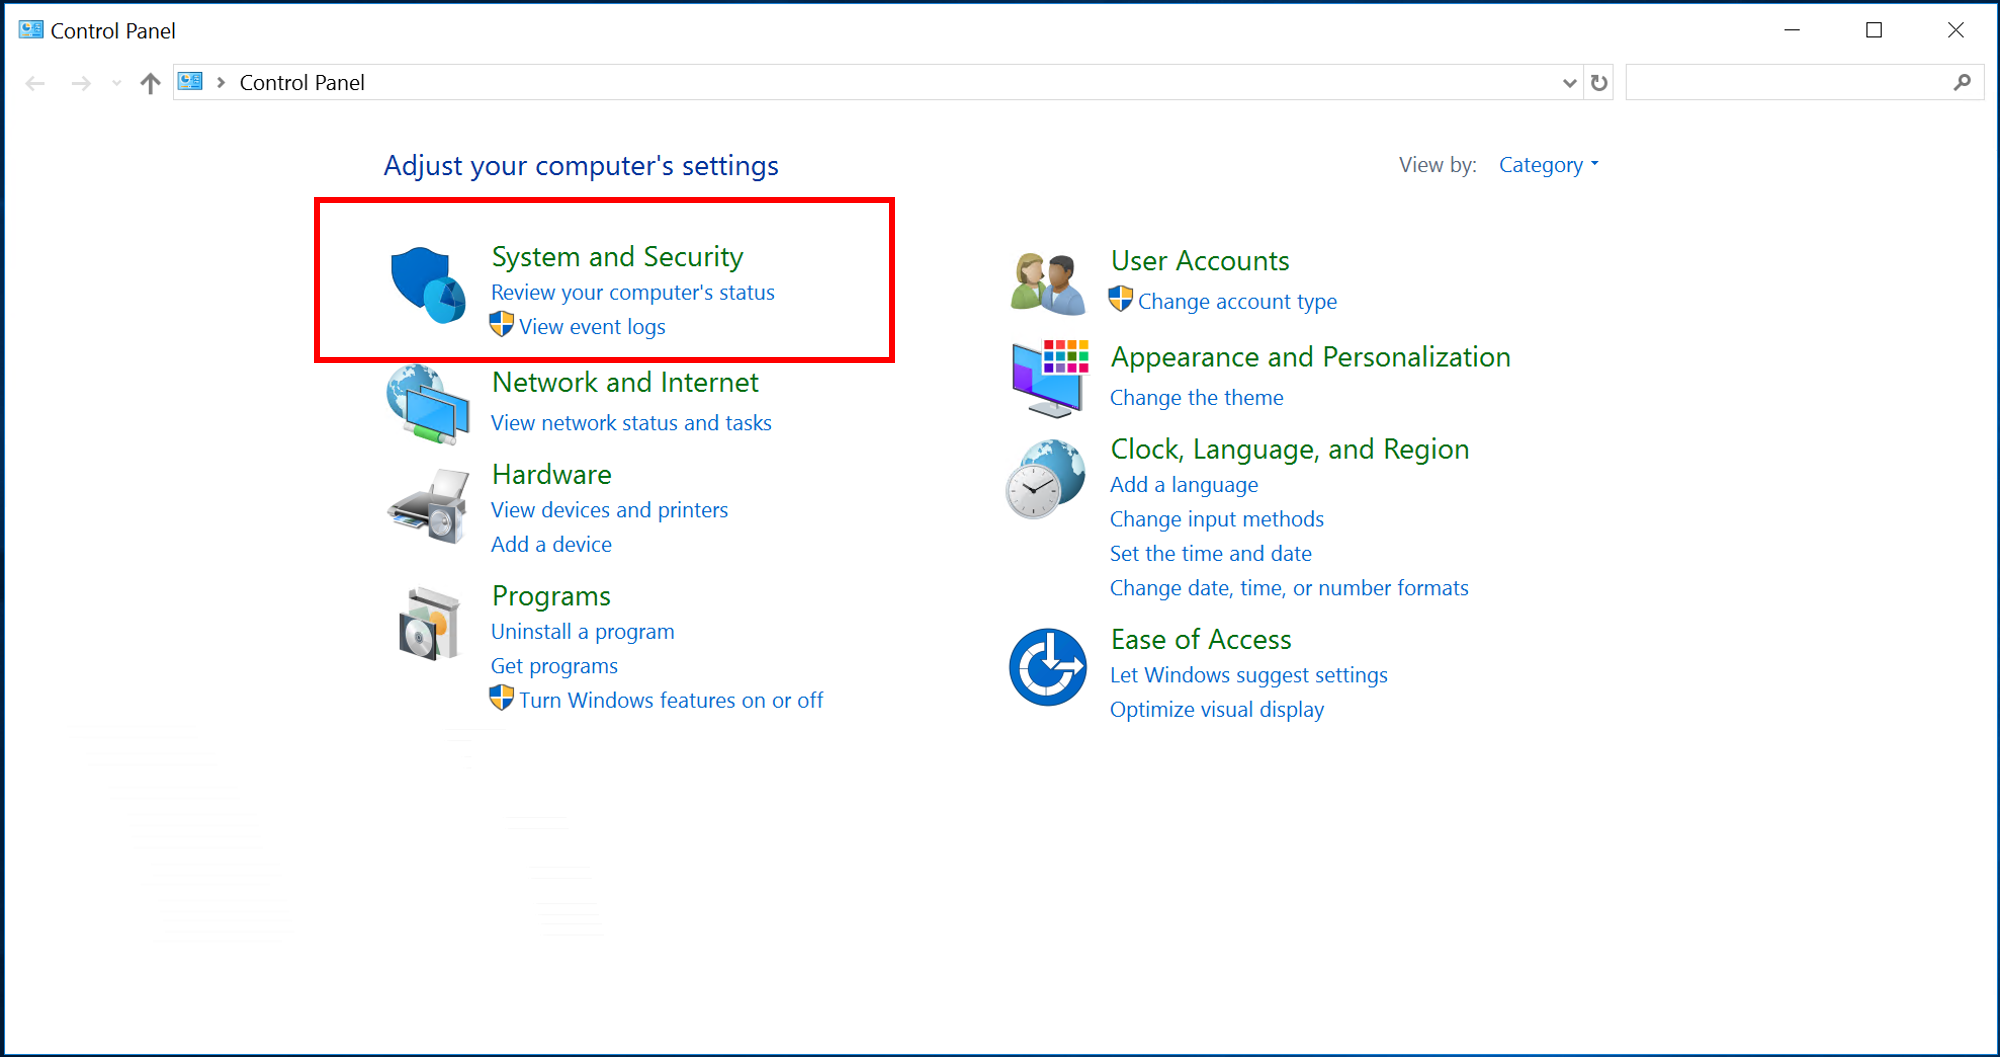The image size is (2000, 1057).
Task: Open Change account type link
Action: pos(1237,302)
